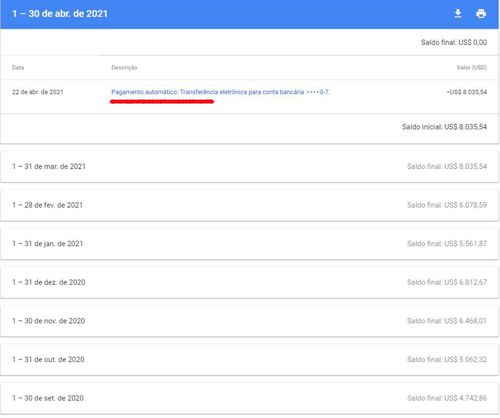The height and width of the screenshot is (418, 500).
Task: Click Saldo final US$ 5.062,32
Action: click(x=447, y=360)
